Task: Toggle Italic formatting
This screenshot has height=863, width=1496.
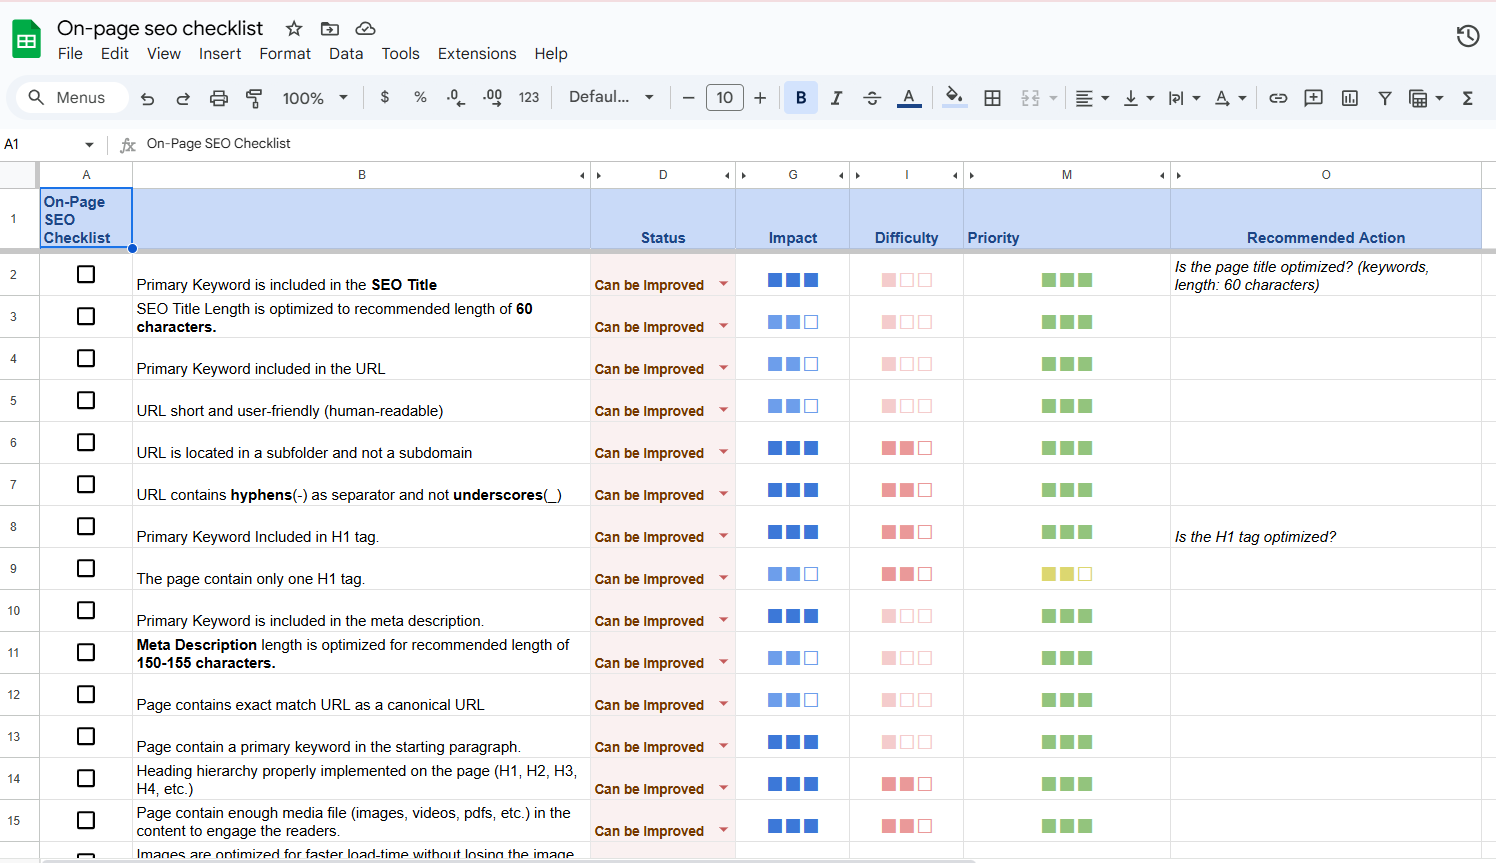Action: (836, 98)
